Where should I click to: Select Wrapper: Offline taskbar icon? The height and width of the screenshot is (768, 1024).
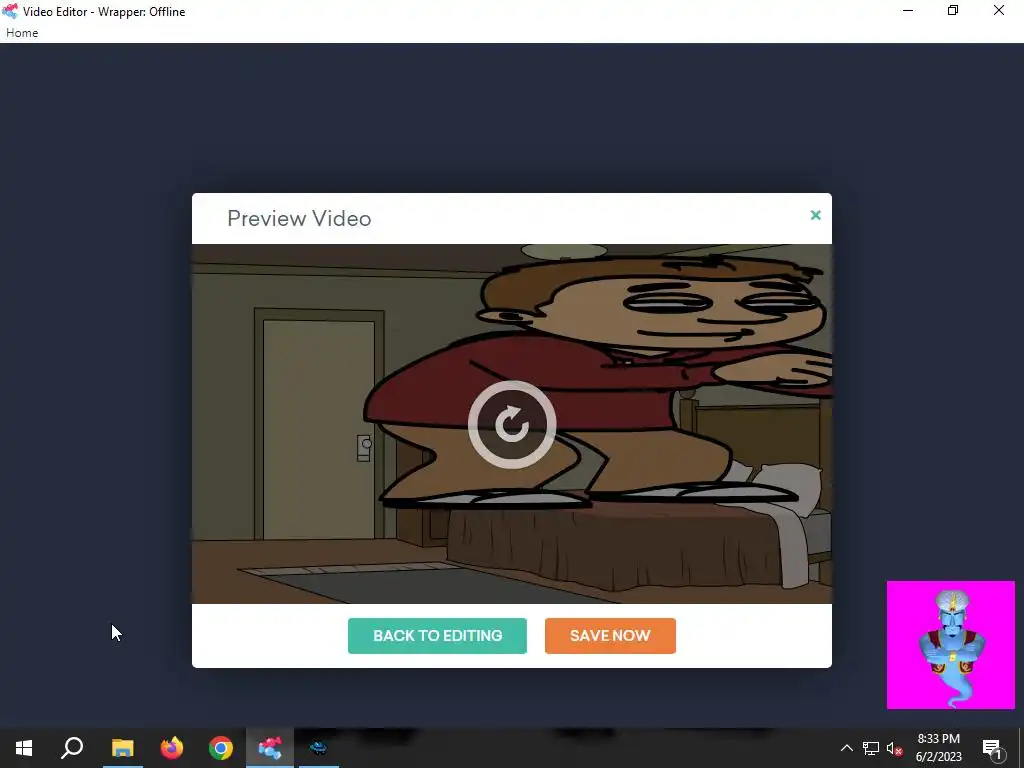(270, 748)
